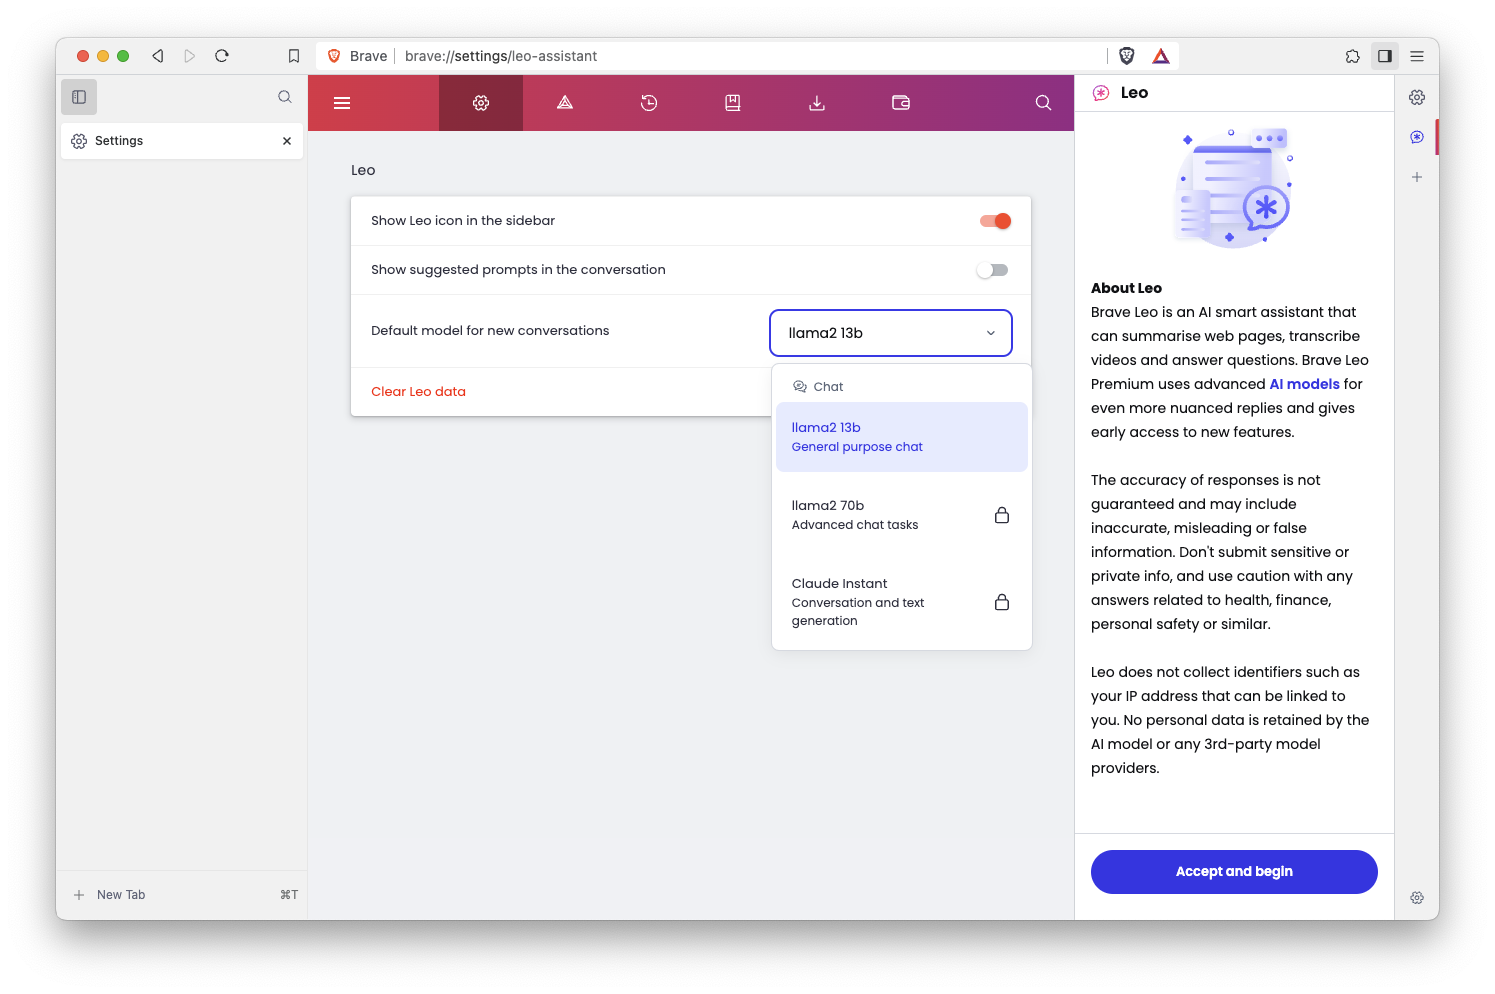
Task: Follow the AI models link
Action: click(x=1304, y=384)
